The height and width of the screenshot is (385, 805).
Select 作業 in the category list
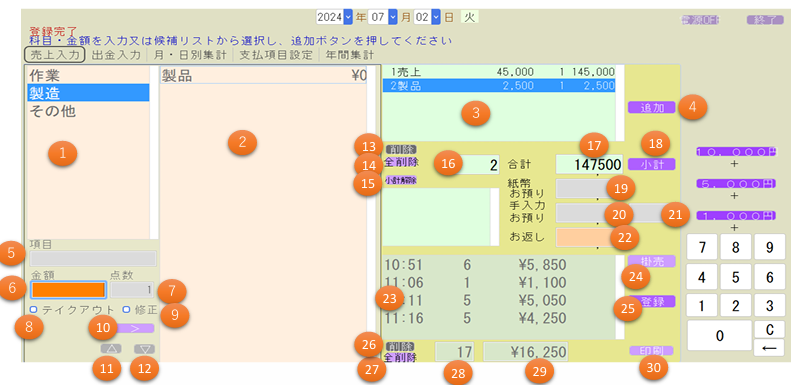click(88, 75)
